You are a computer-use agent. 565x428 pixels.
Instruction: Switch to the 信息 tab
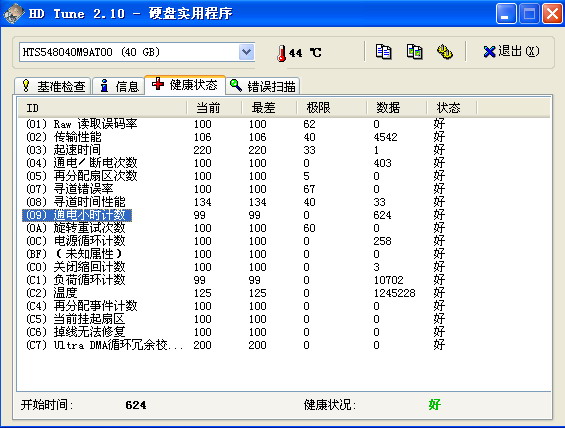(119, 86)
